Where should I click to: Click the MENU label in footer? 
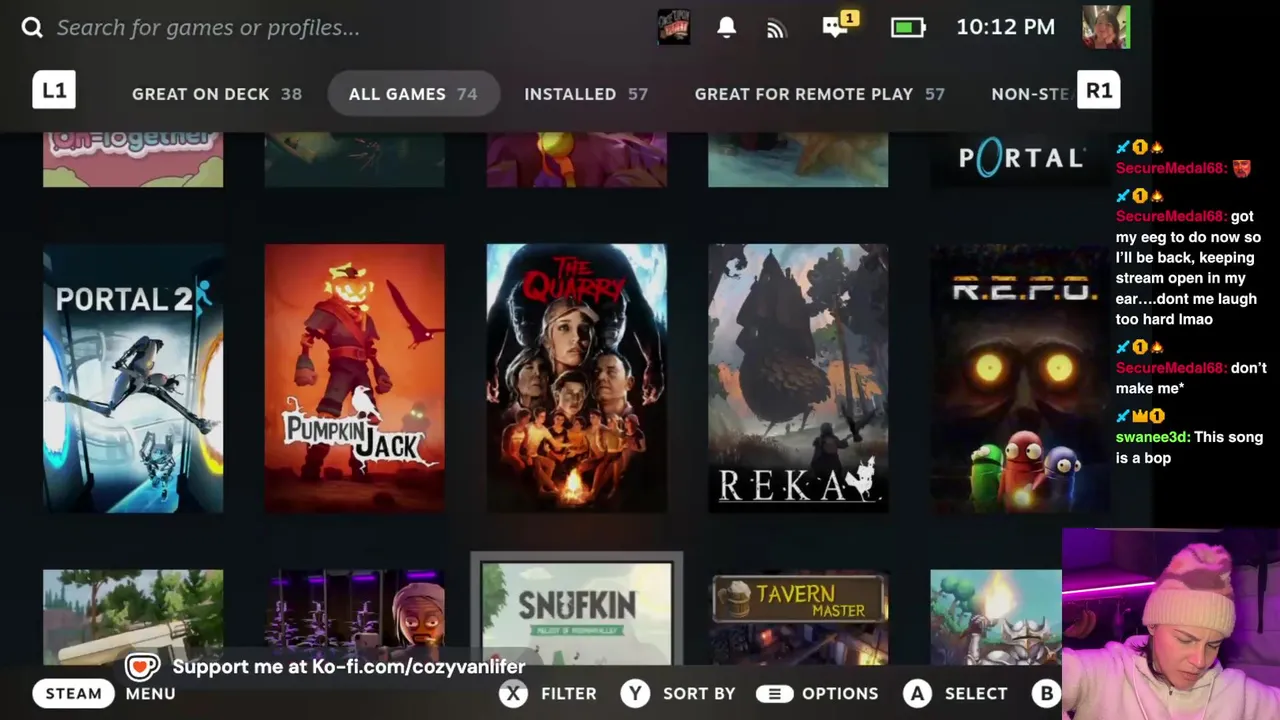point(151,693)
